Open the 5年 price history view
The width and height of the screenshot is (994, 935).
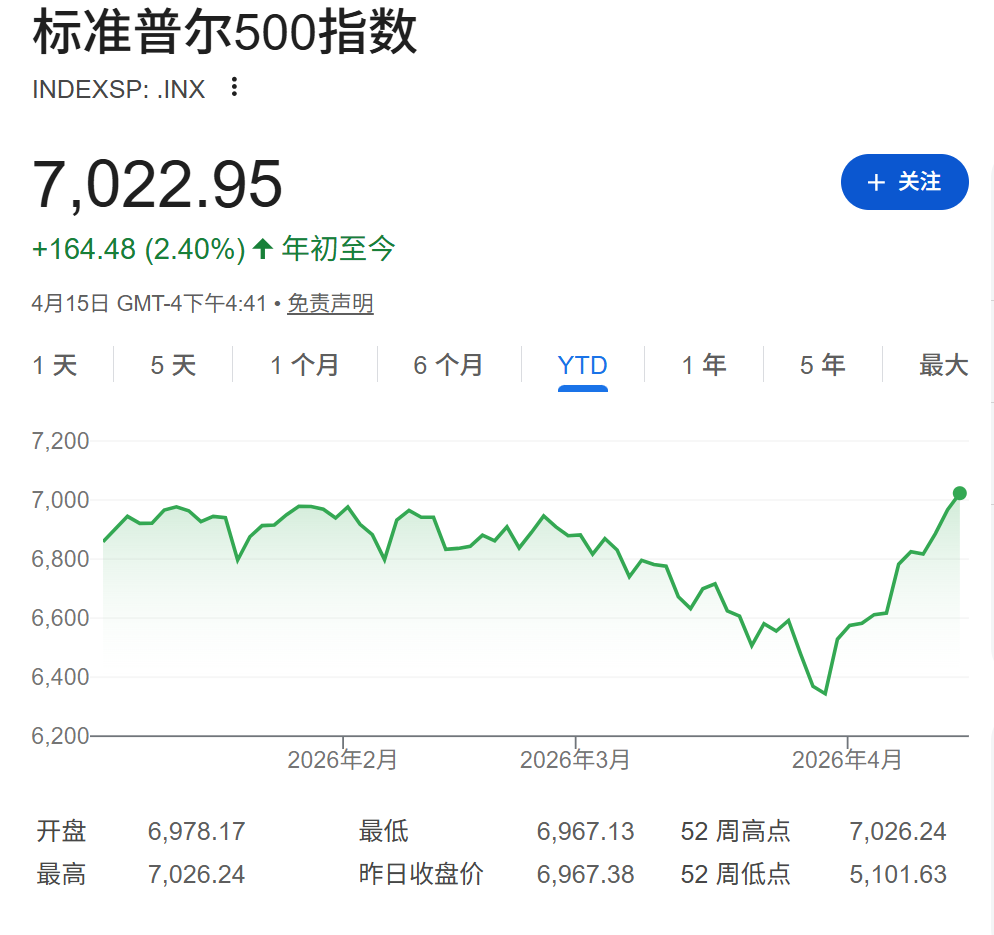coord(822,365)
